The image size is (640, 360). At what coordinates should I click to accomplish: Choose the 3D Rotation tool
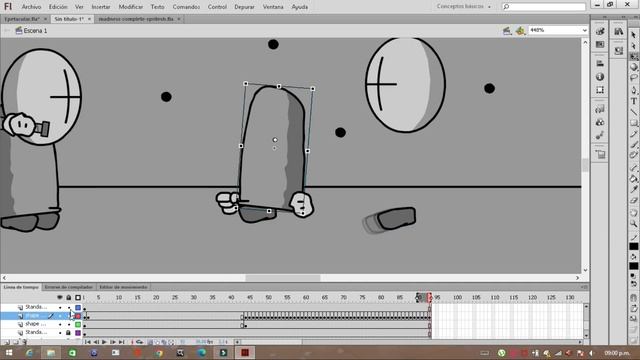coord(633,67)
